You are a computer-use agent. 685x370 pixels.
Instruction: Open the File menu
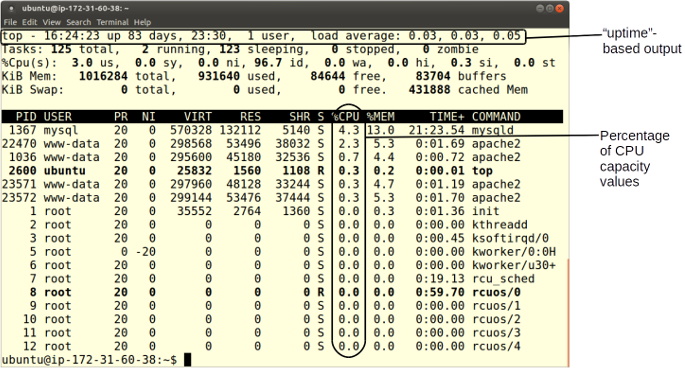10,22
